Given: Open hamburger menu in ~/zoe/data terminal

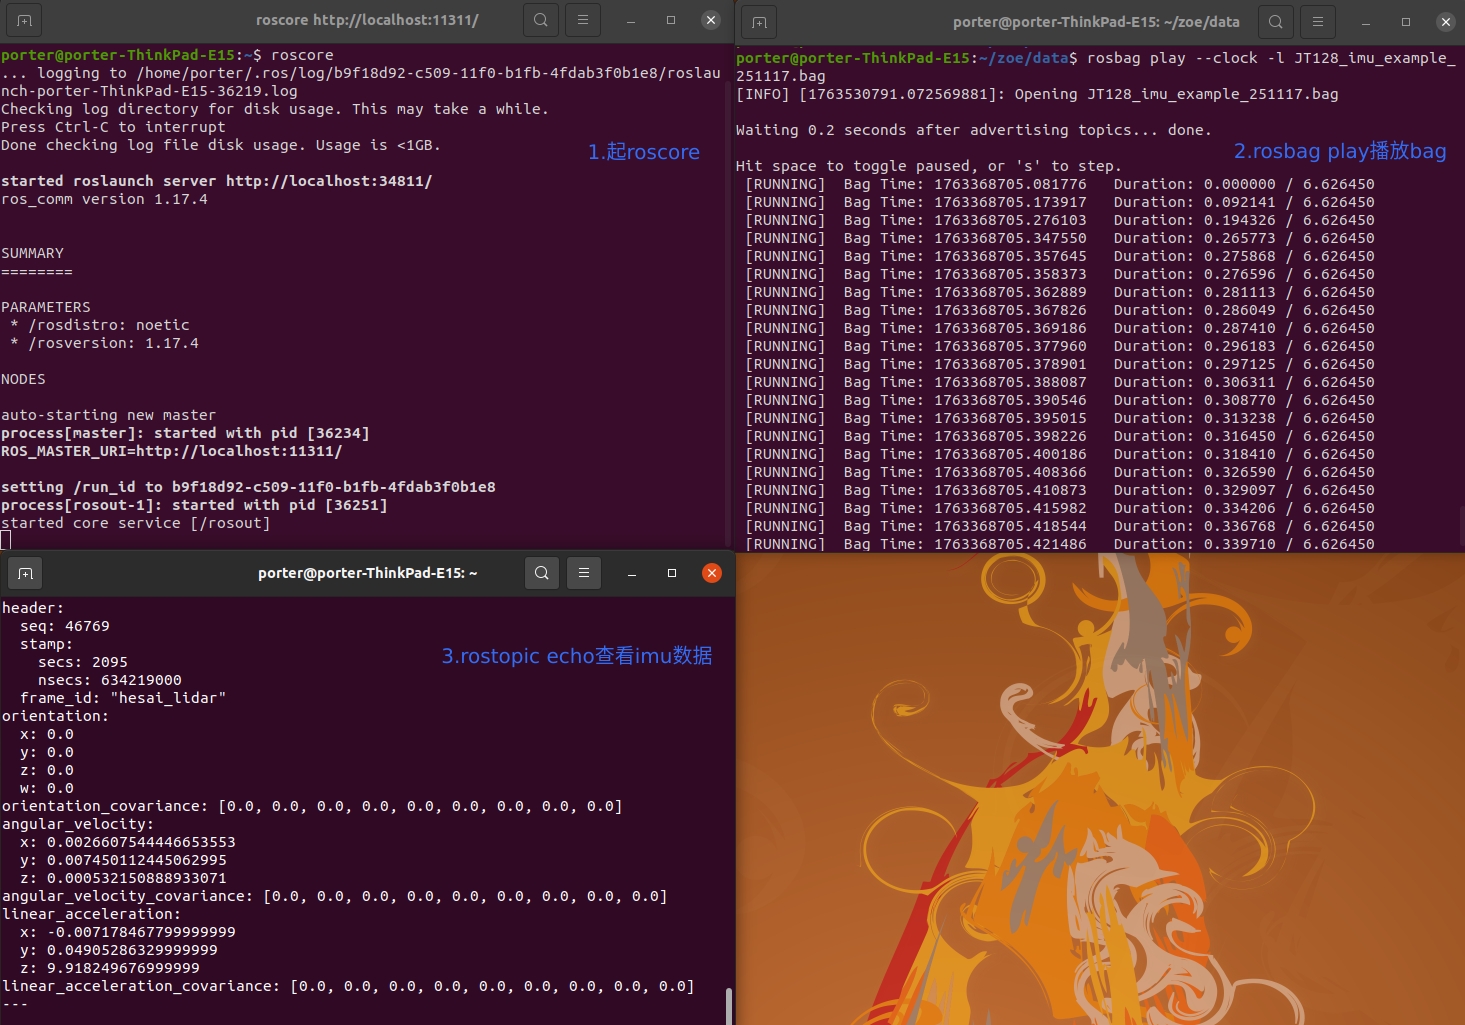Looking at the screenshot, I should coord(1318,21).
